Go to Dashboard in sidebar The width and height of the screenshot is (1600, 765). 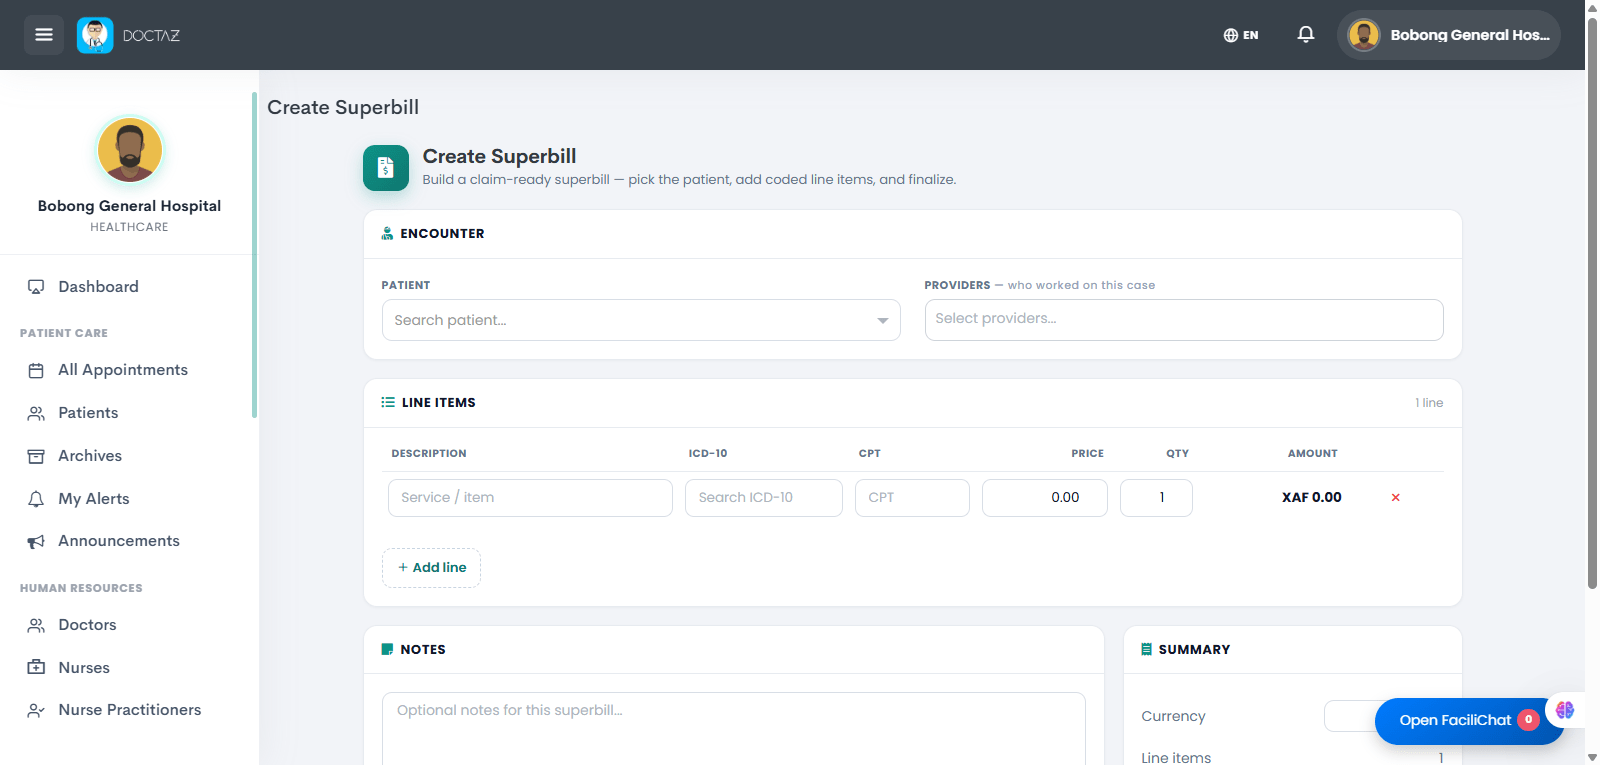[x=98, y=287]
